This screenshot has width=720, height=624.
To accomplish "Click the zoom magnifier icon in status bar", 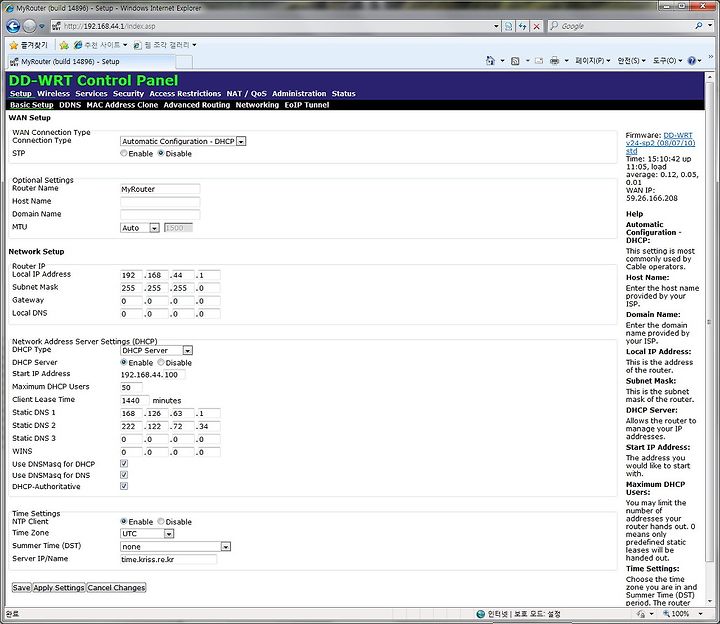I will (665, 614).
